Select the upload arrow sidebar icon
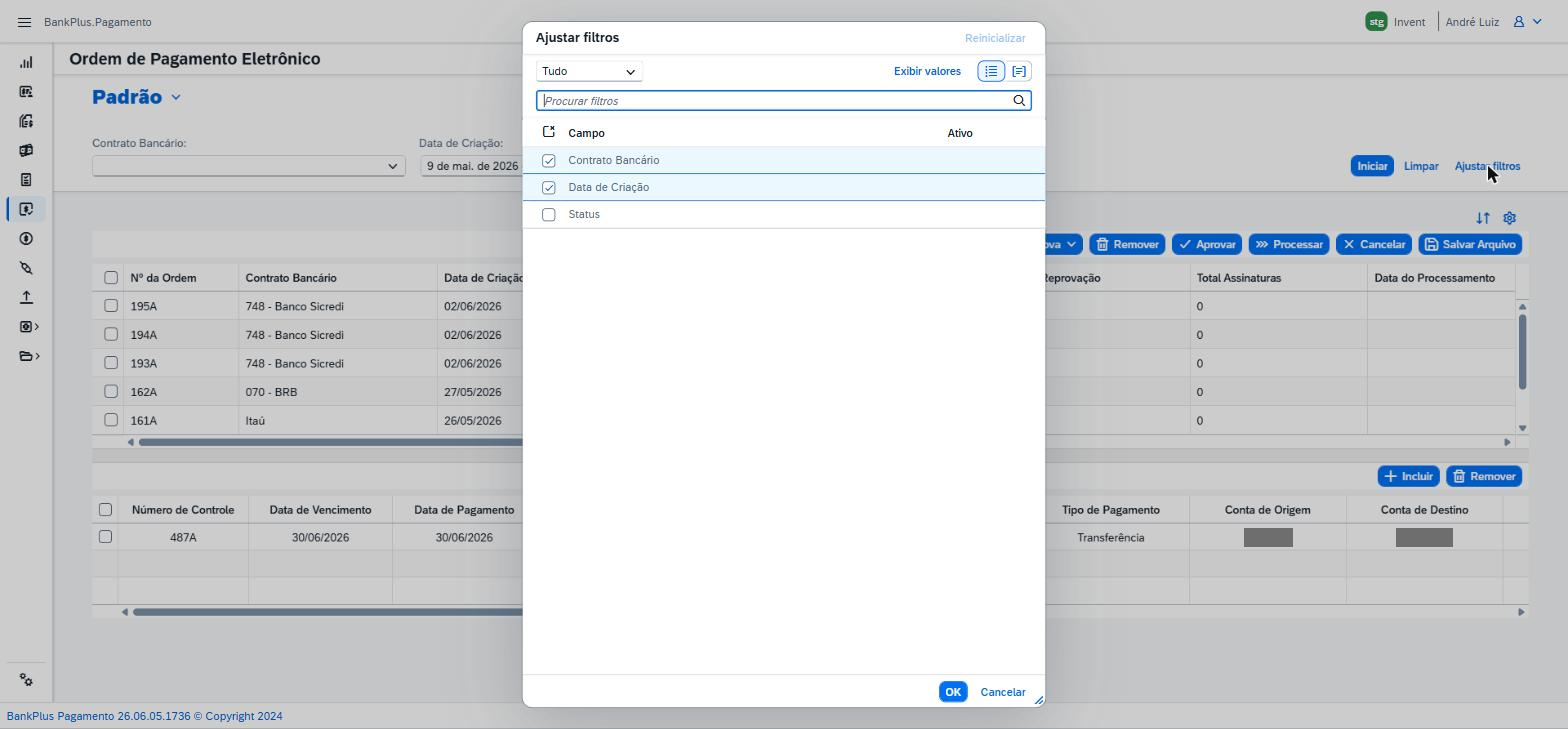 pyautogui.click(x=26, y=297)
